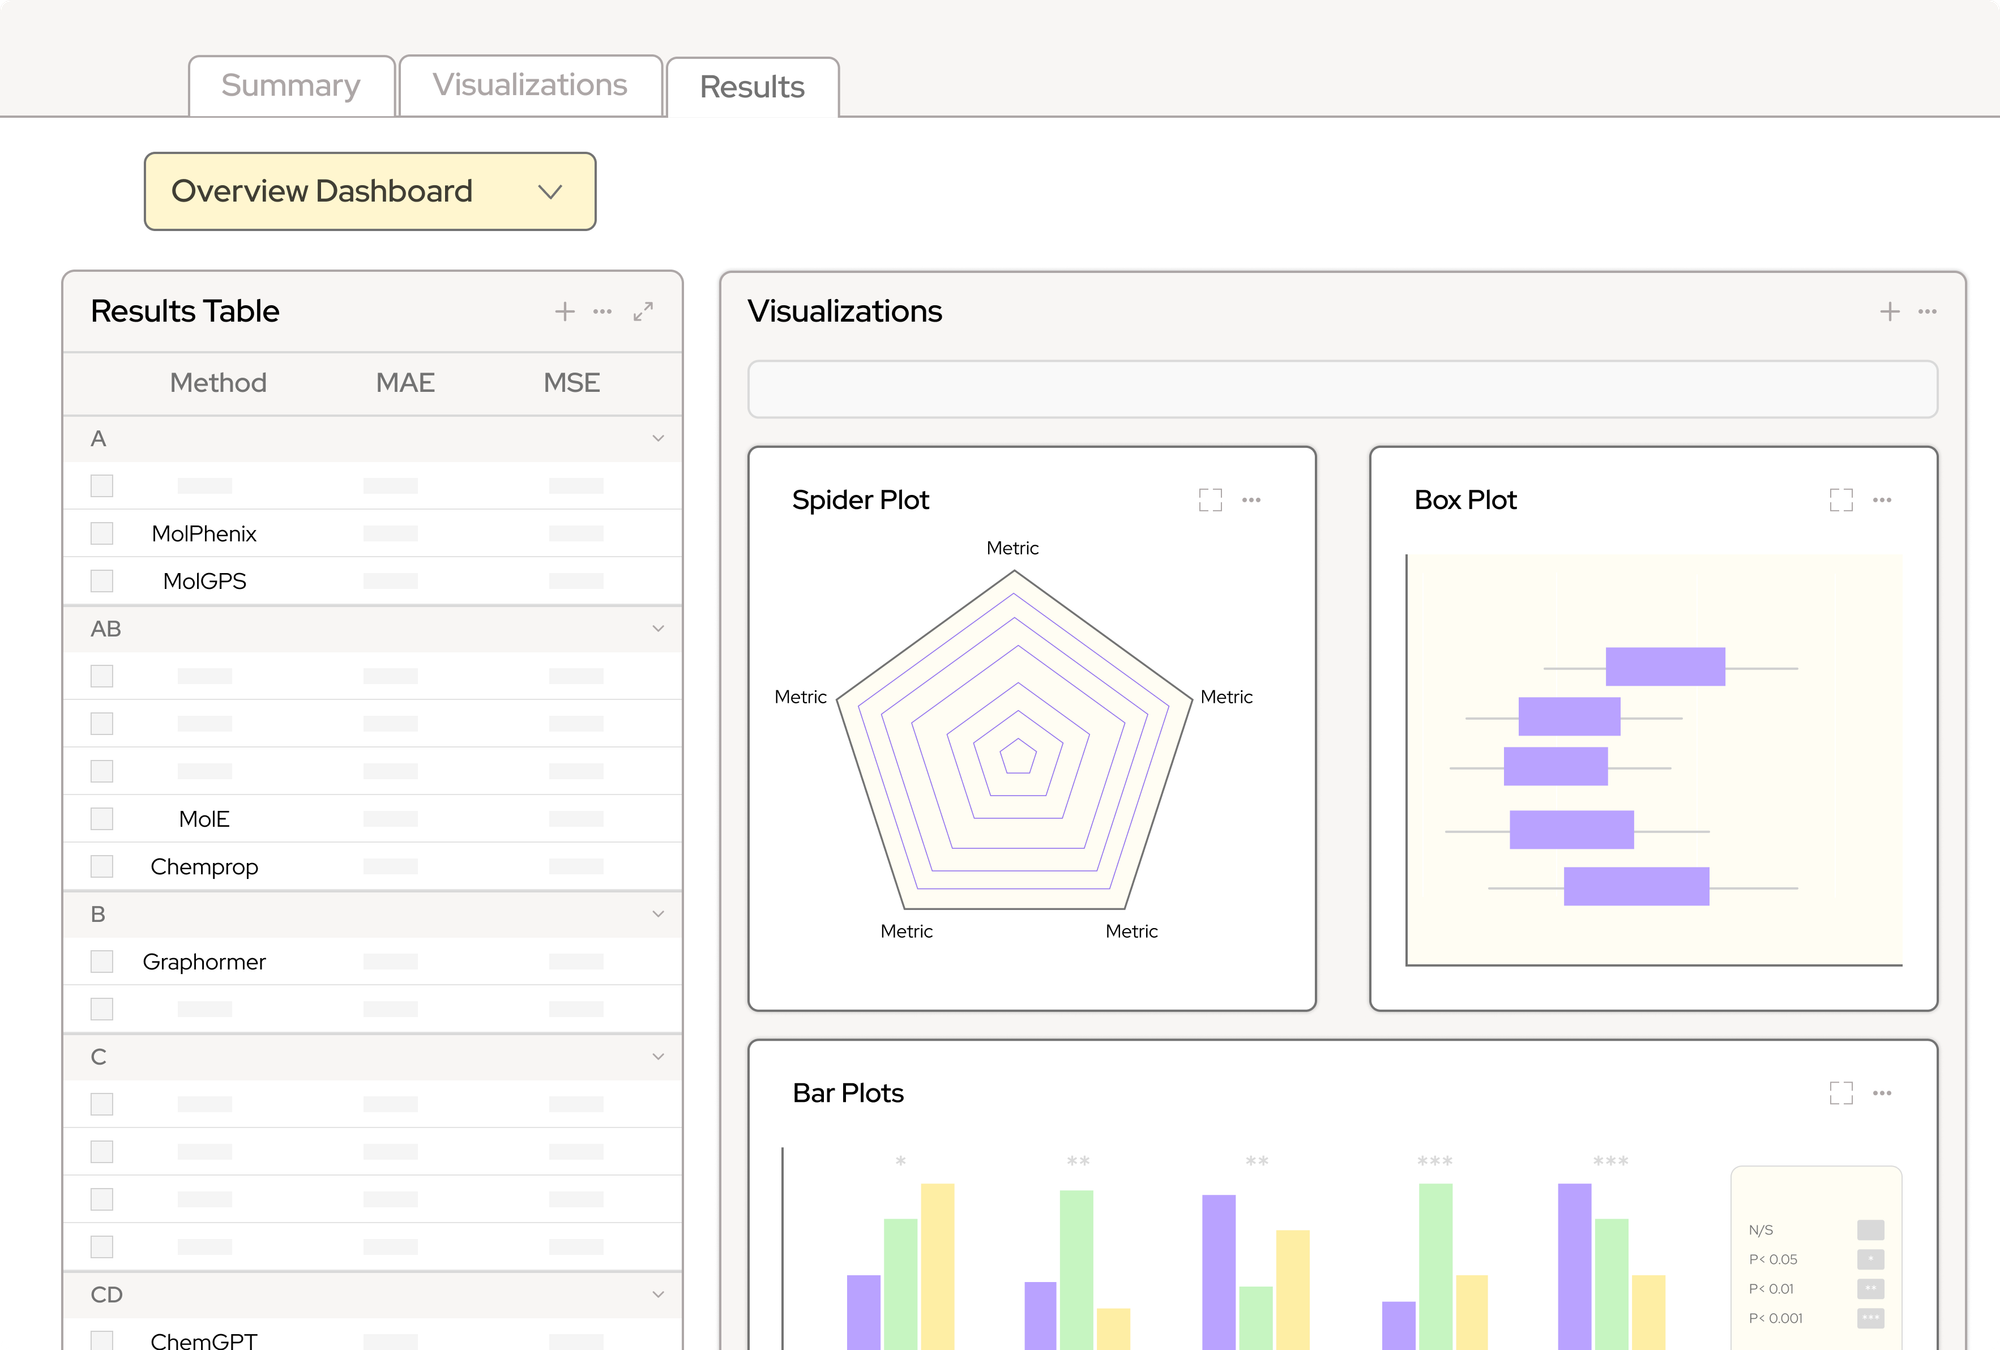The image size is (2000, 1350).
Task: Click the P< 0.001 legend swatch
Action: click(x=1870, y=1318)
